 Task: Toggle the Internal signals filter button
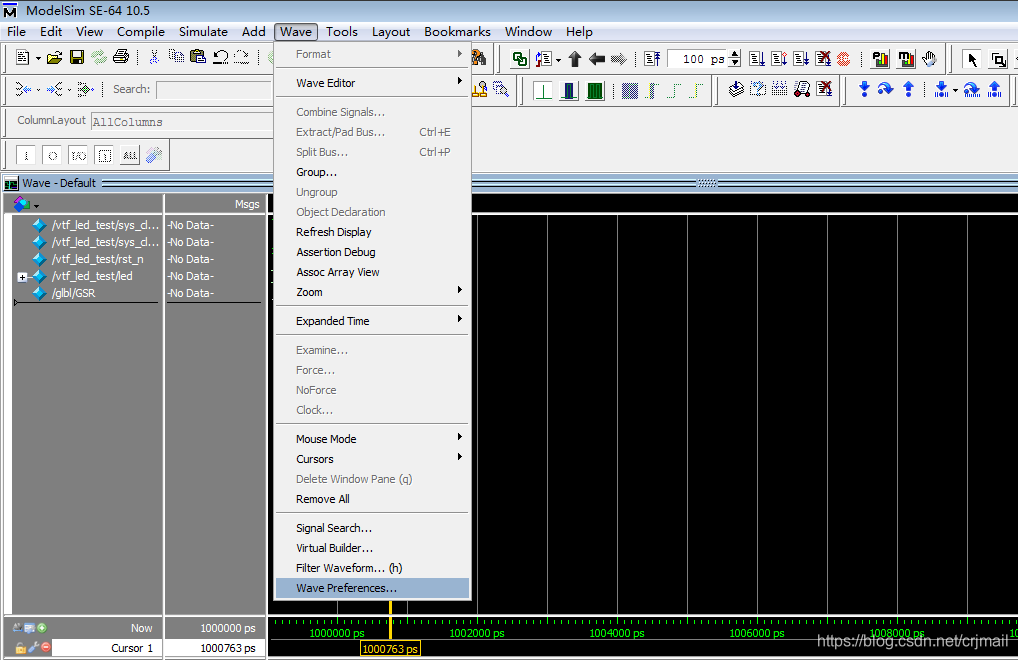[x=104, y=155]
